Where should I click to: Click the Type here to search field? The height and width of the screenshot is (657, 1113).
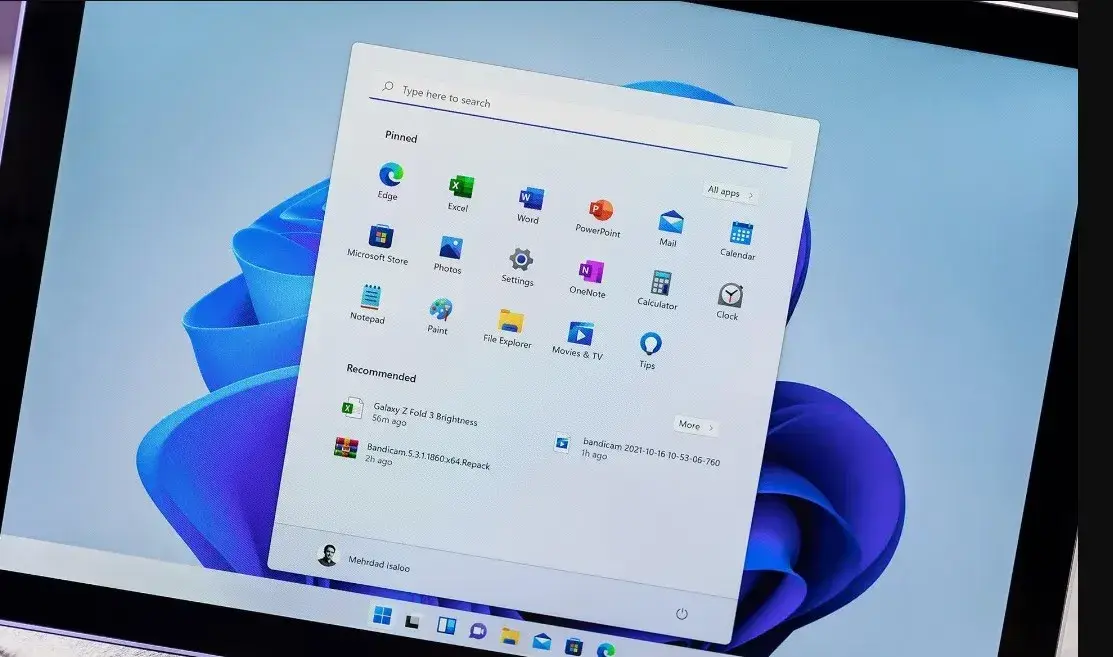[579, 122]
